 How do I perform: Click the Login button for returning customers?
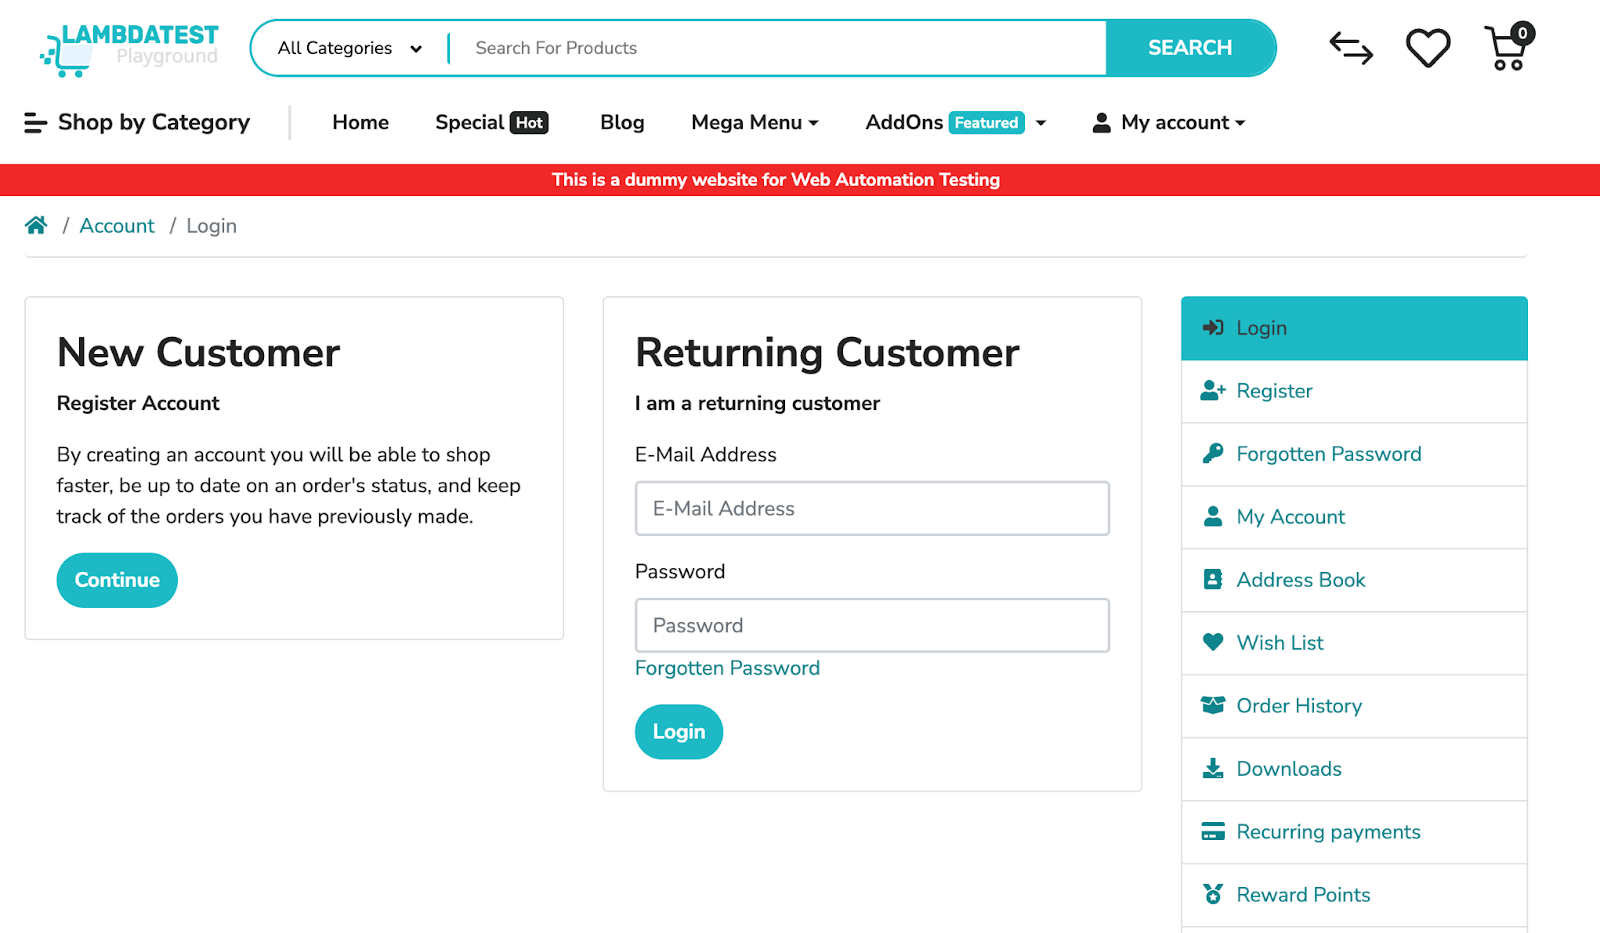678,731
